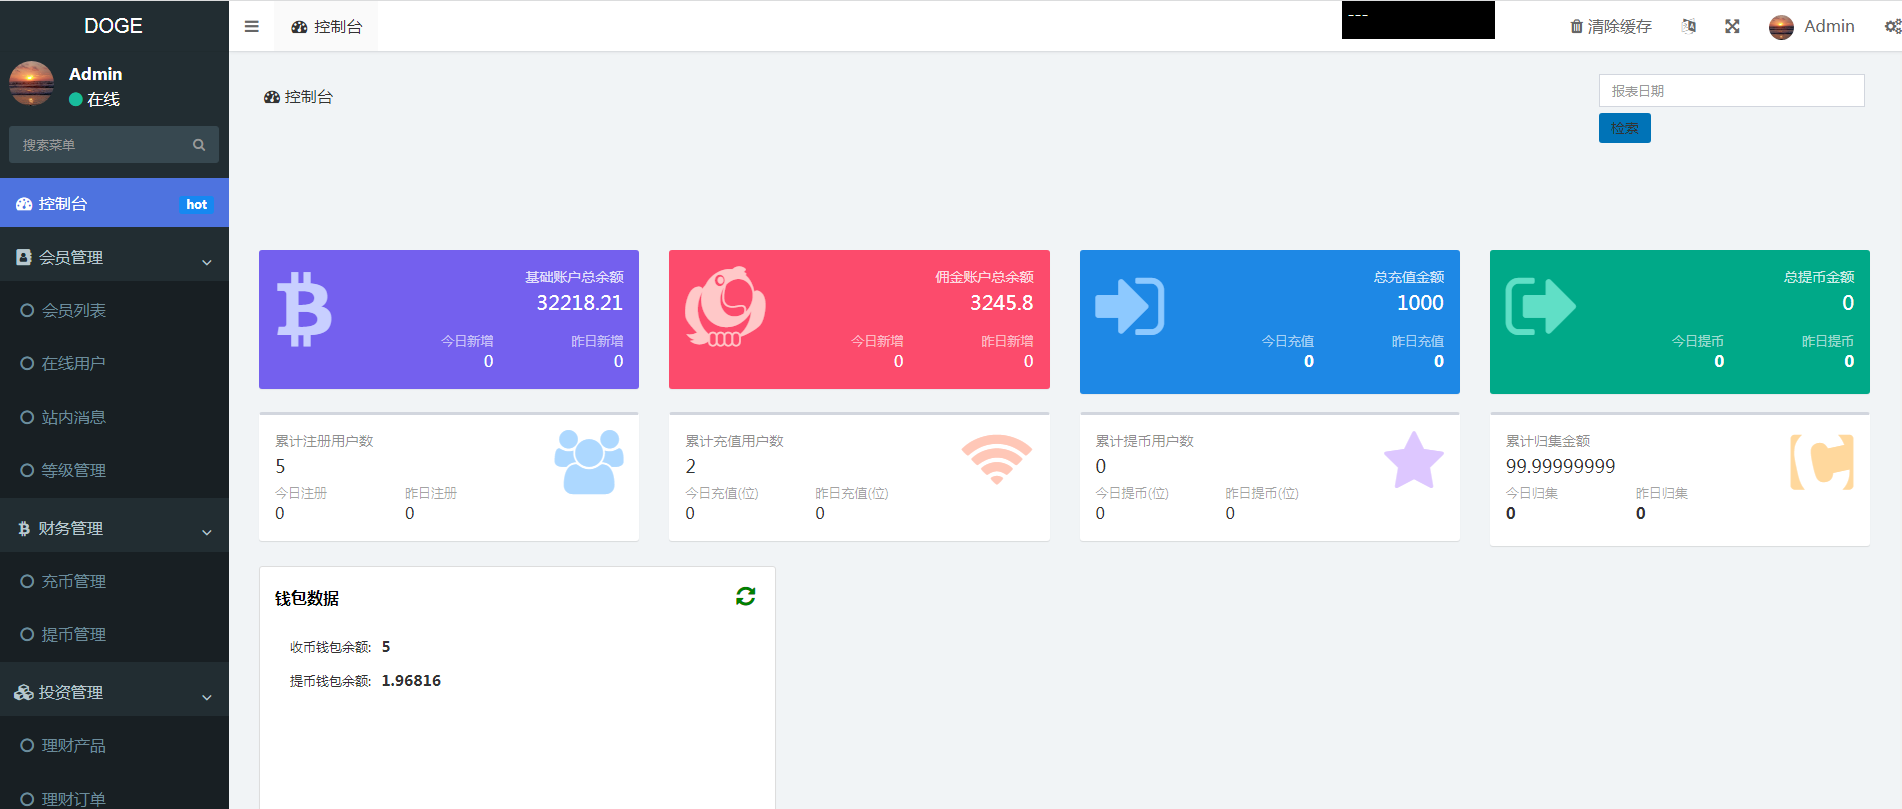Click the 昨日提币 label on green card
Image resolution: width=1902 pixels, height=809 pixels.
tap(1828, 341)
